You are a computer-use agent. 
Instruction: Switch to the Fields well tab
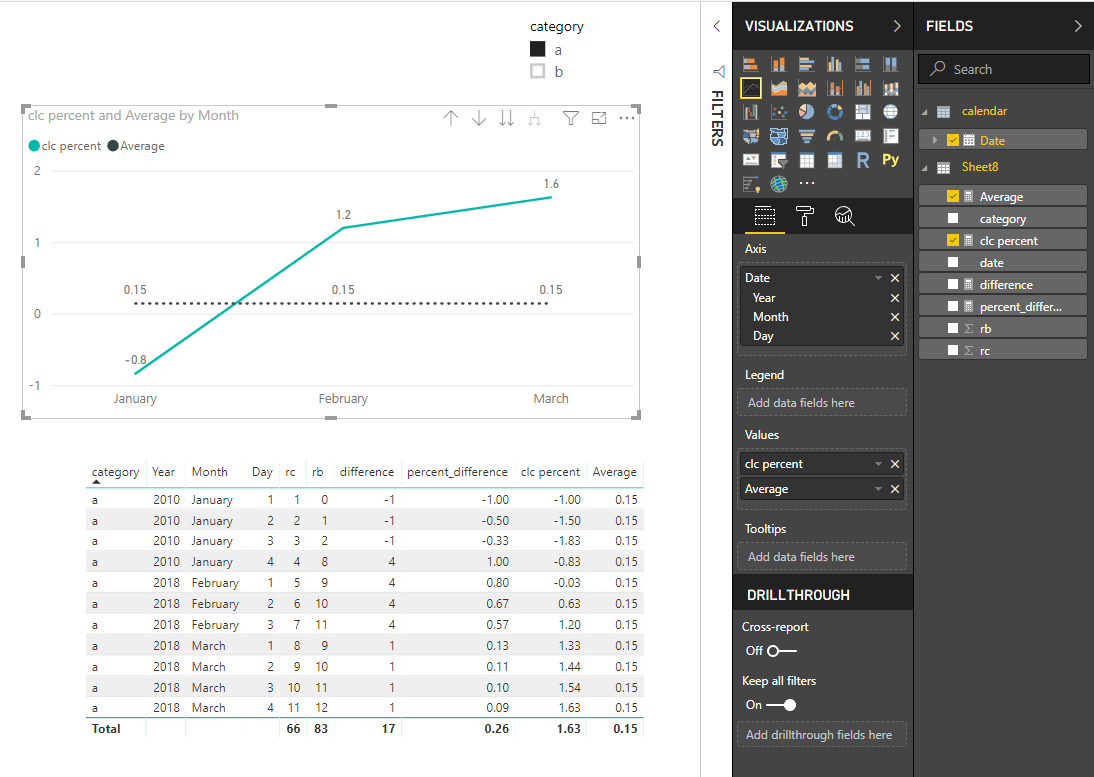[x=765, y=216]
